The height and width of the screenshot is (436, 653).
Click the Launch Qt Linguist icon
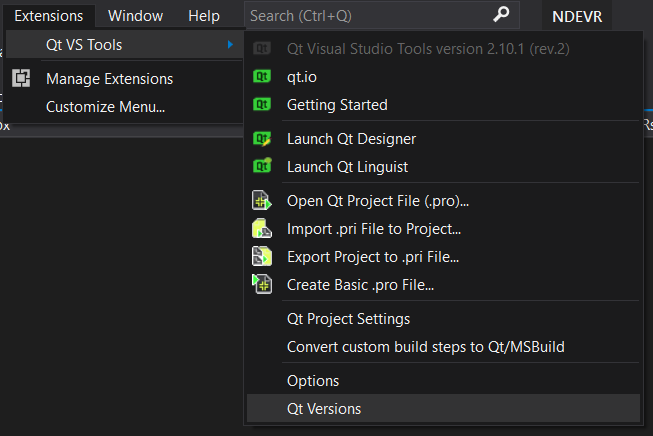[262, 166]
